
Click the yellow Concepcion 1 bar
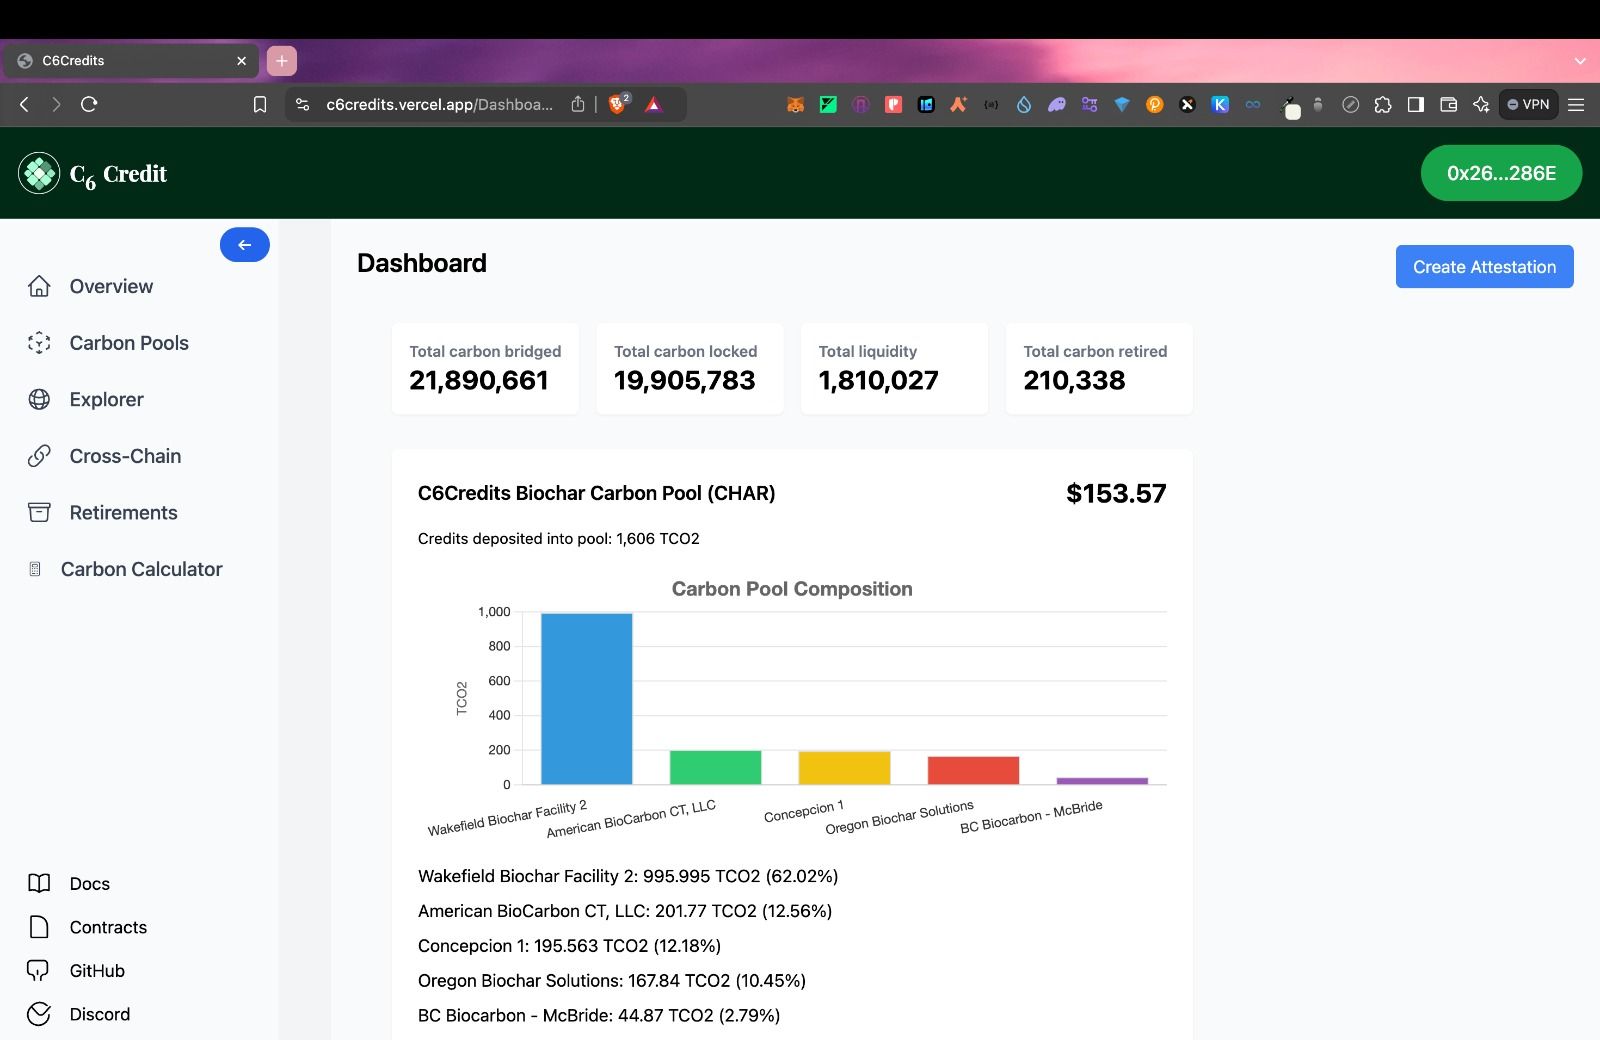coord(844,768)
